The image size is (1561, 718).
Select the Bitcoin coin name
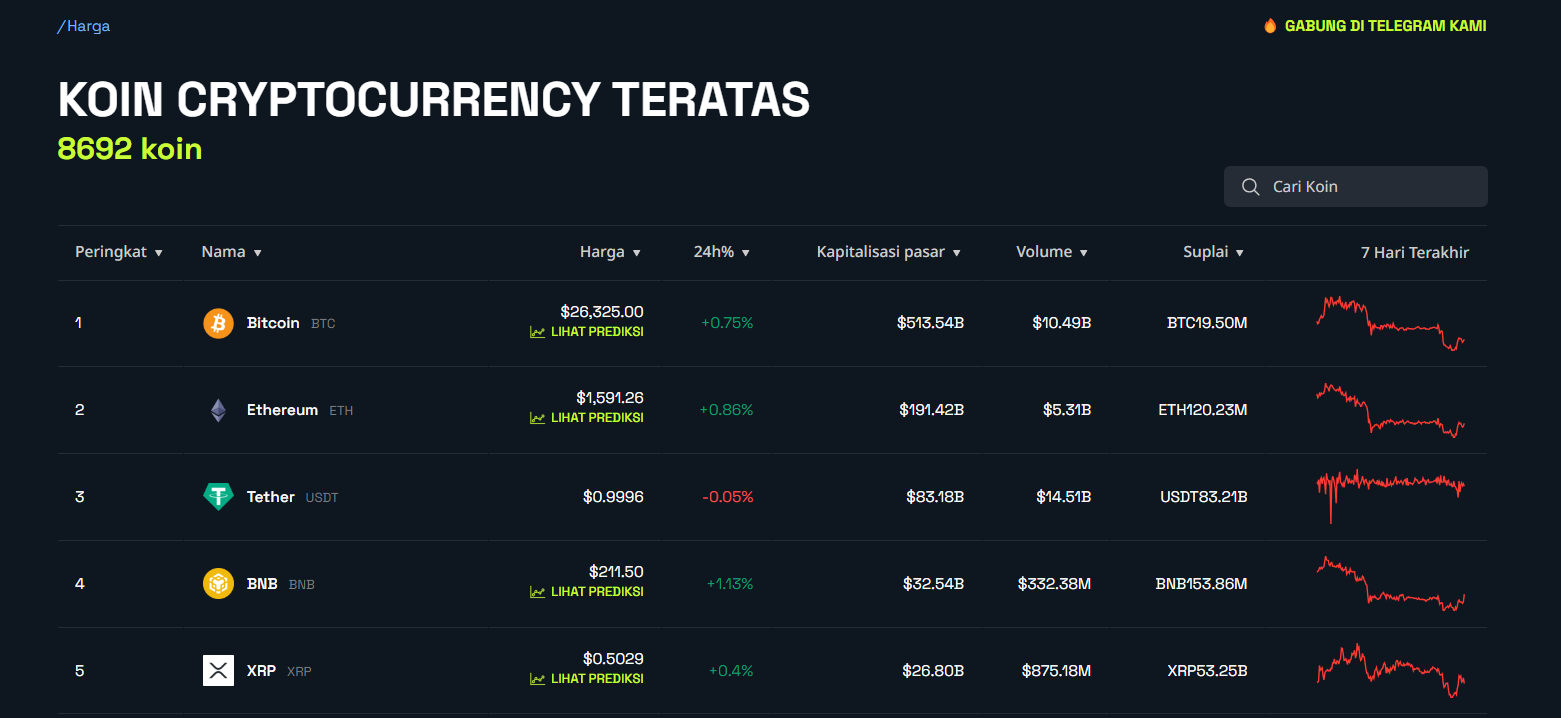[273, 323]
